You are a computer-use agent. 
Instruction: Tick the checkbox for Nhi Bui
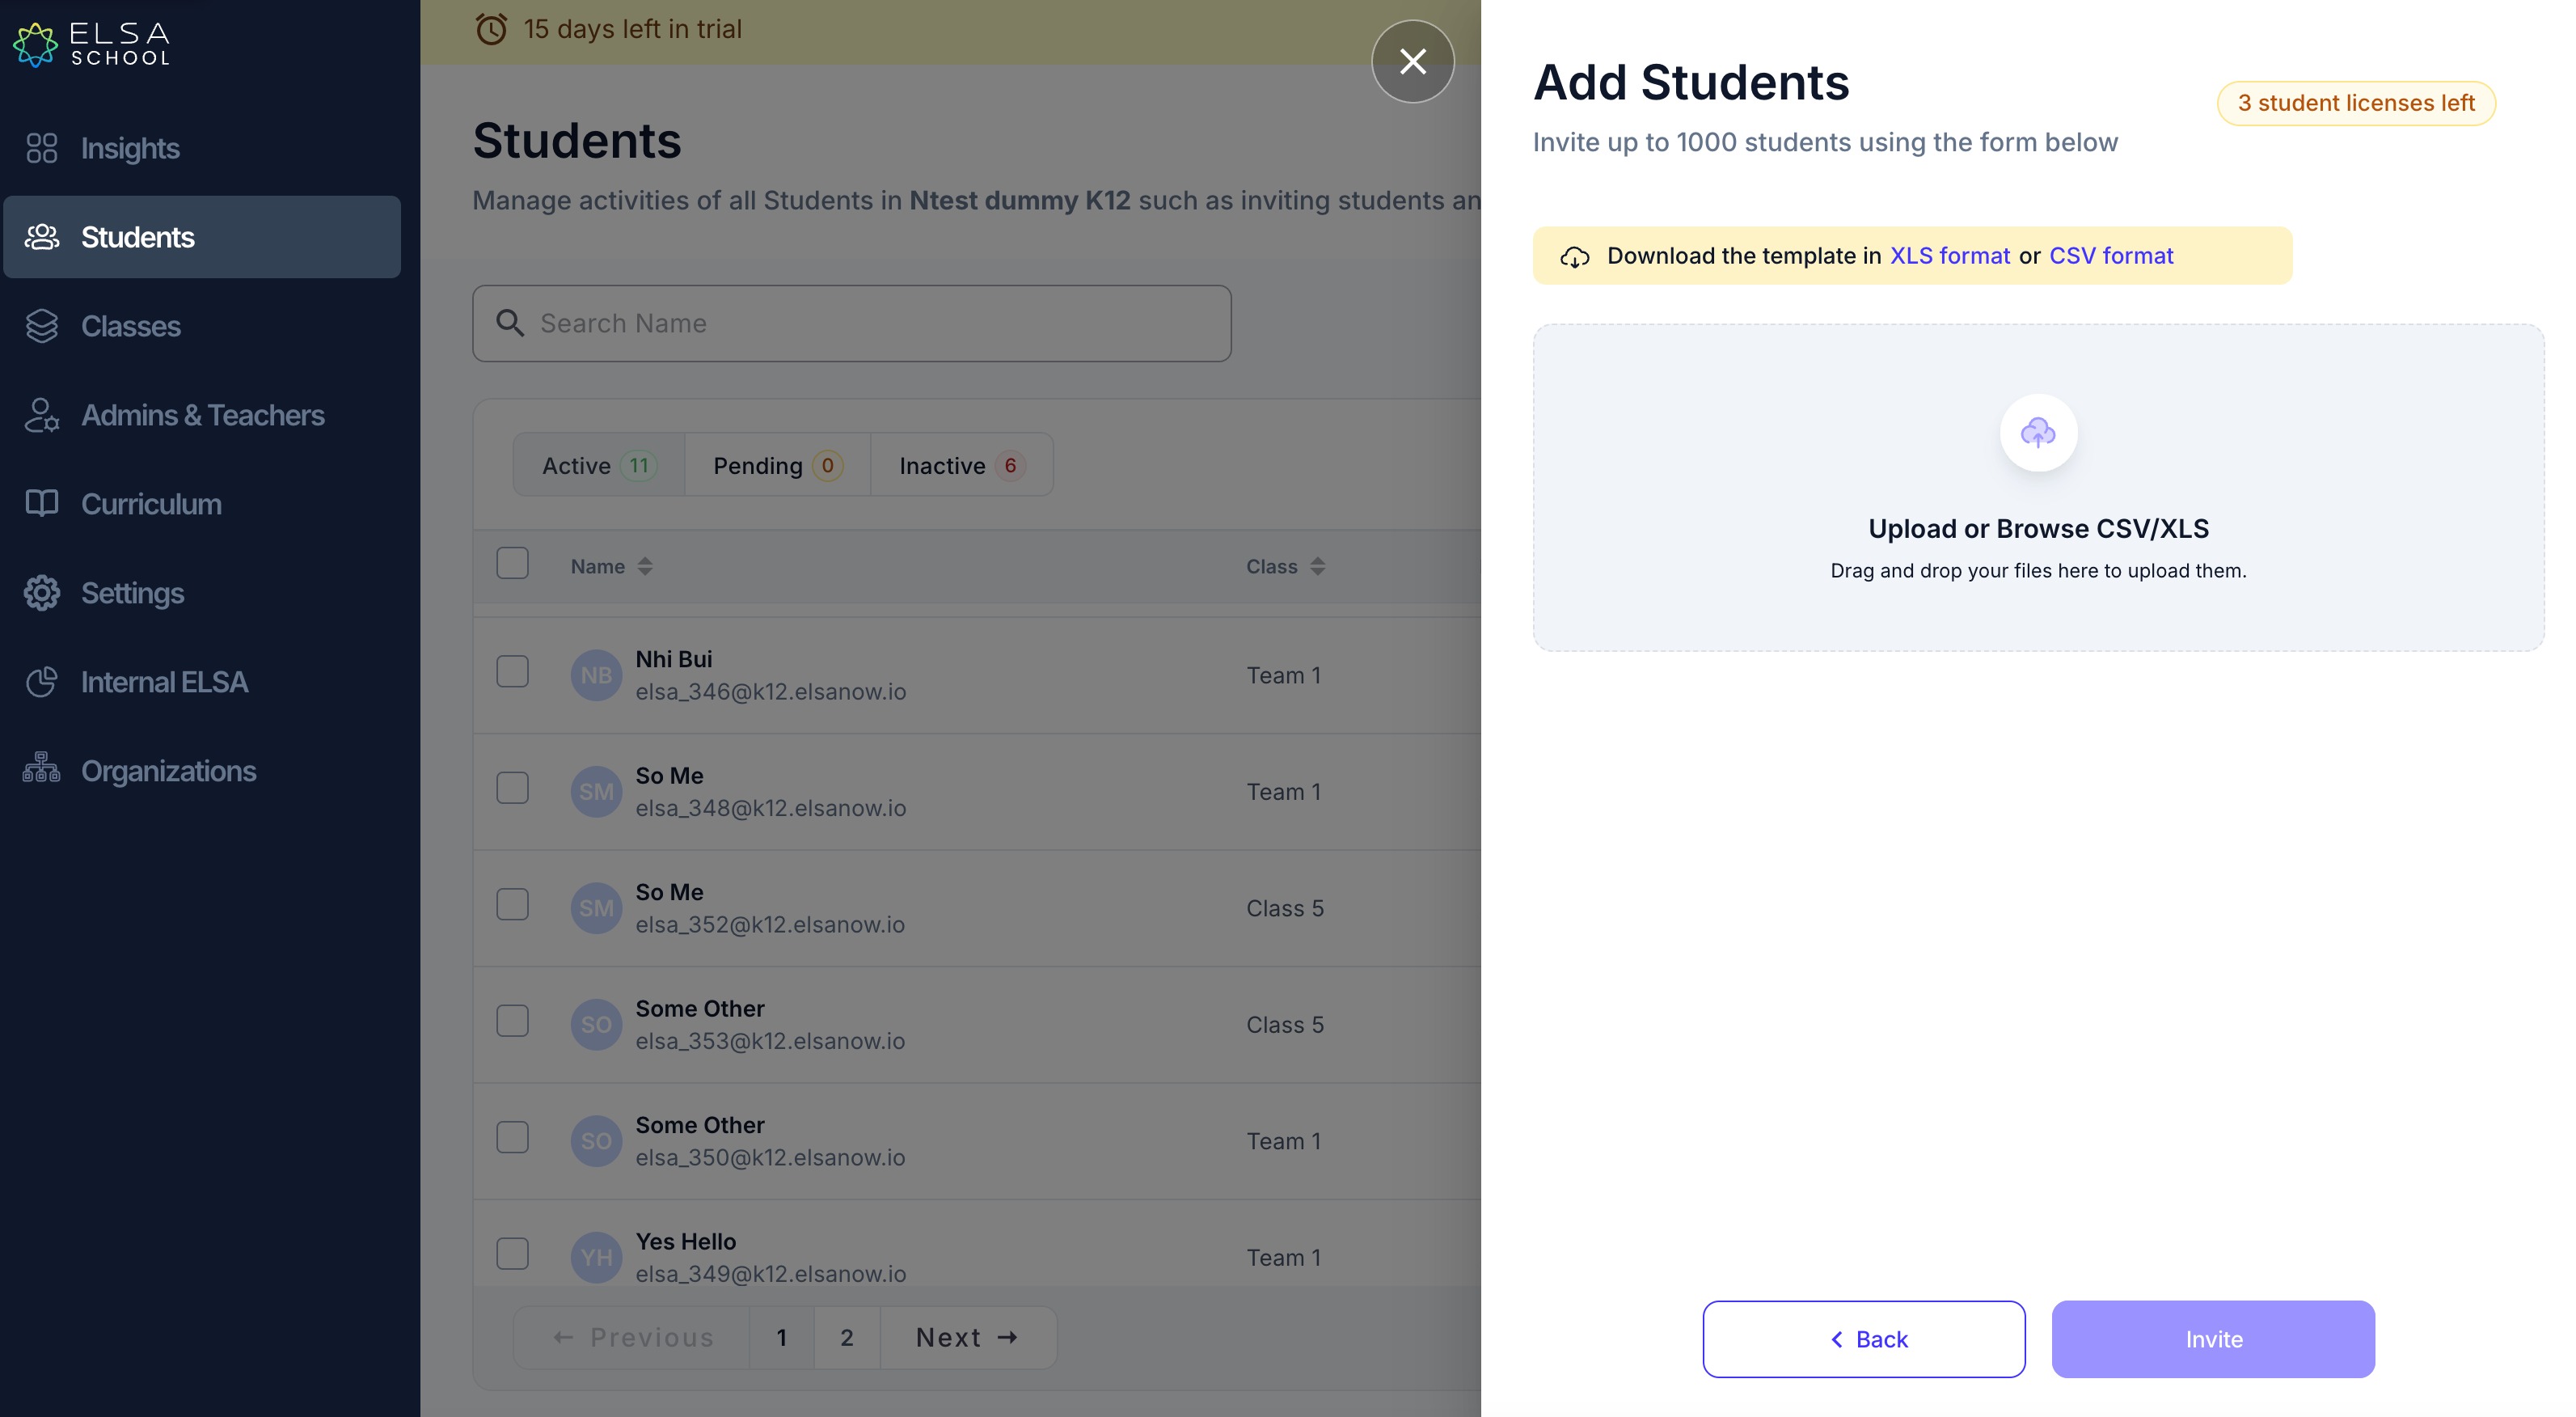513,671
